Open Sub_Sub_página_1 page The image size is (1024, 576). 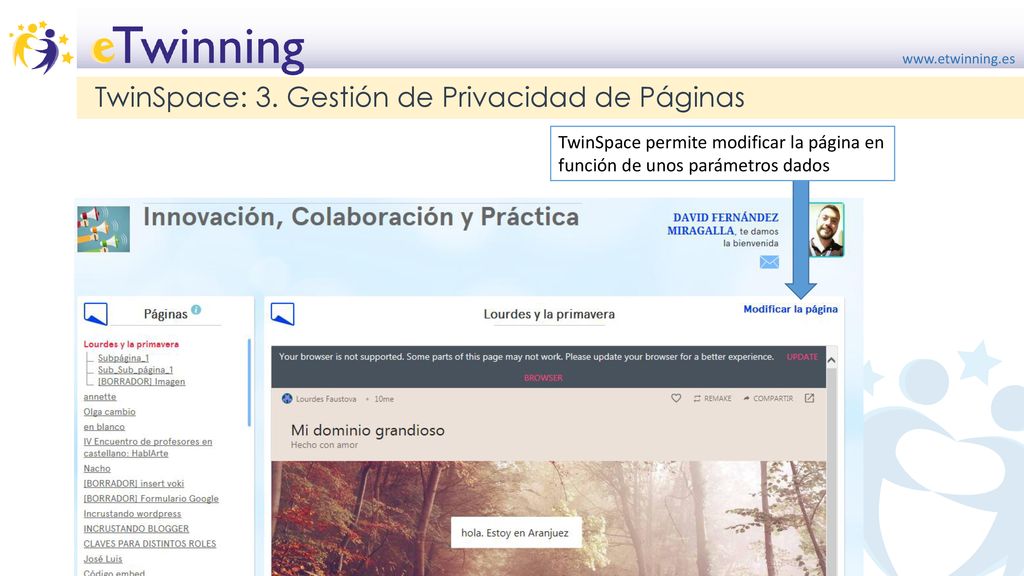[135, 370]
